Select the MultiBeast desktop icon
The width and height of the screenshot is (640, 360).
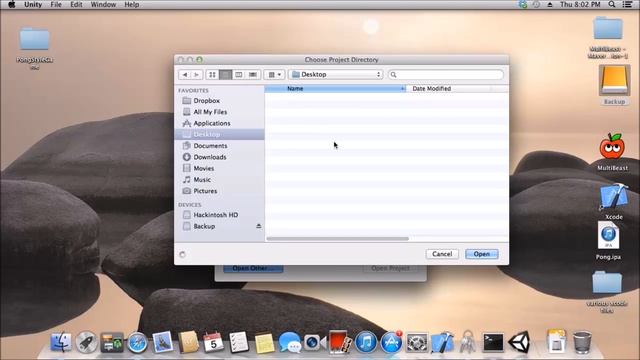[x=612, y=151]
